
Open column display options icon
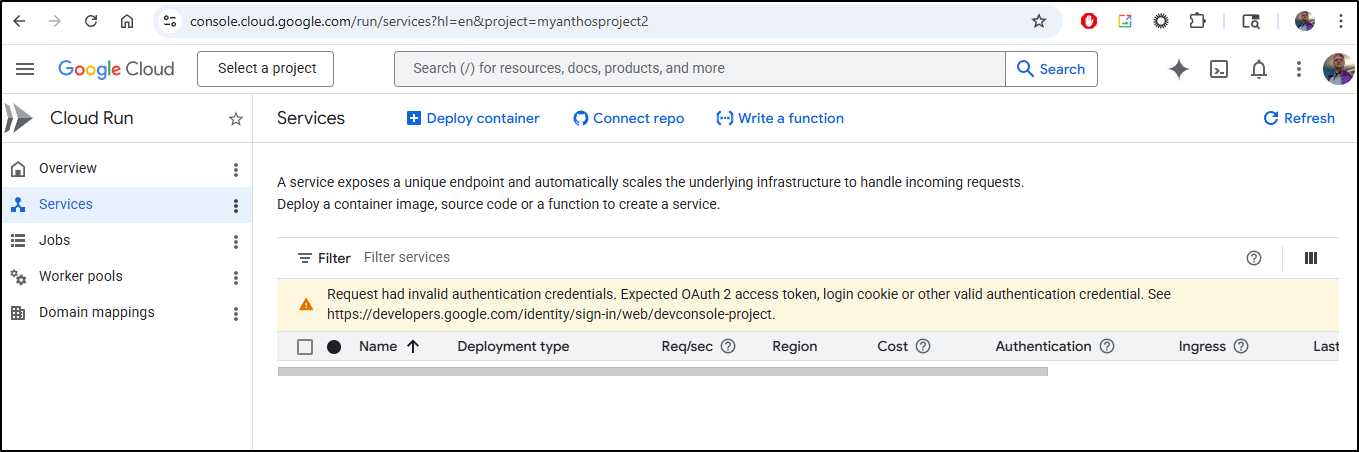click(1311, 258)
